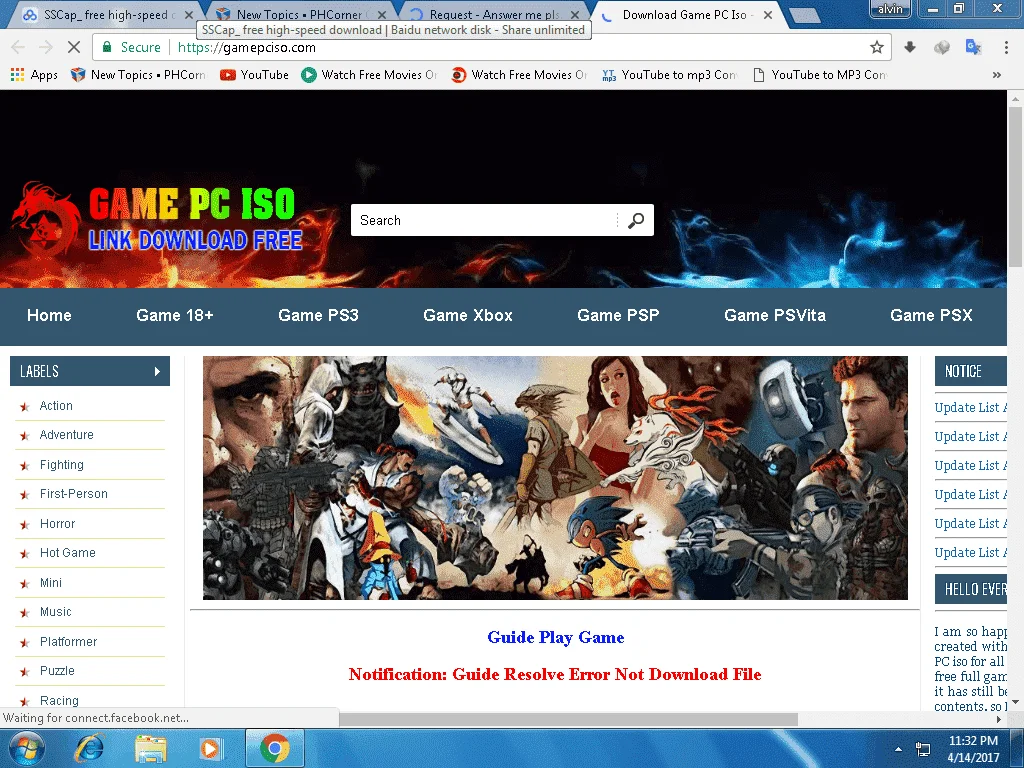Switch to New Topics PHCorner tab
This screenshot has width=1024, height=768.
click(x=298, y=14)
